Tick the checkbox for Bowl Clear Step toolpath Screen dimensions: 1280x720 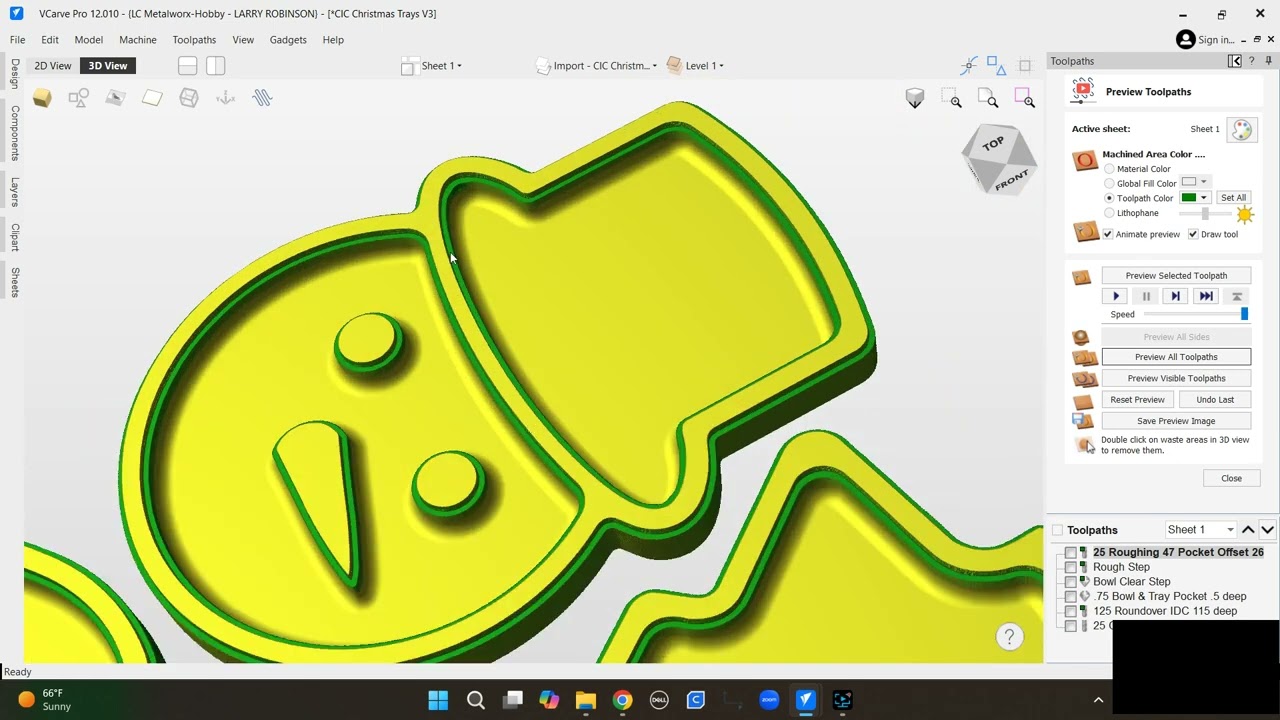pos(1071,582)
